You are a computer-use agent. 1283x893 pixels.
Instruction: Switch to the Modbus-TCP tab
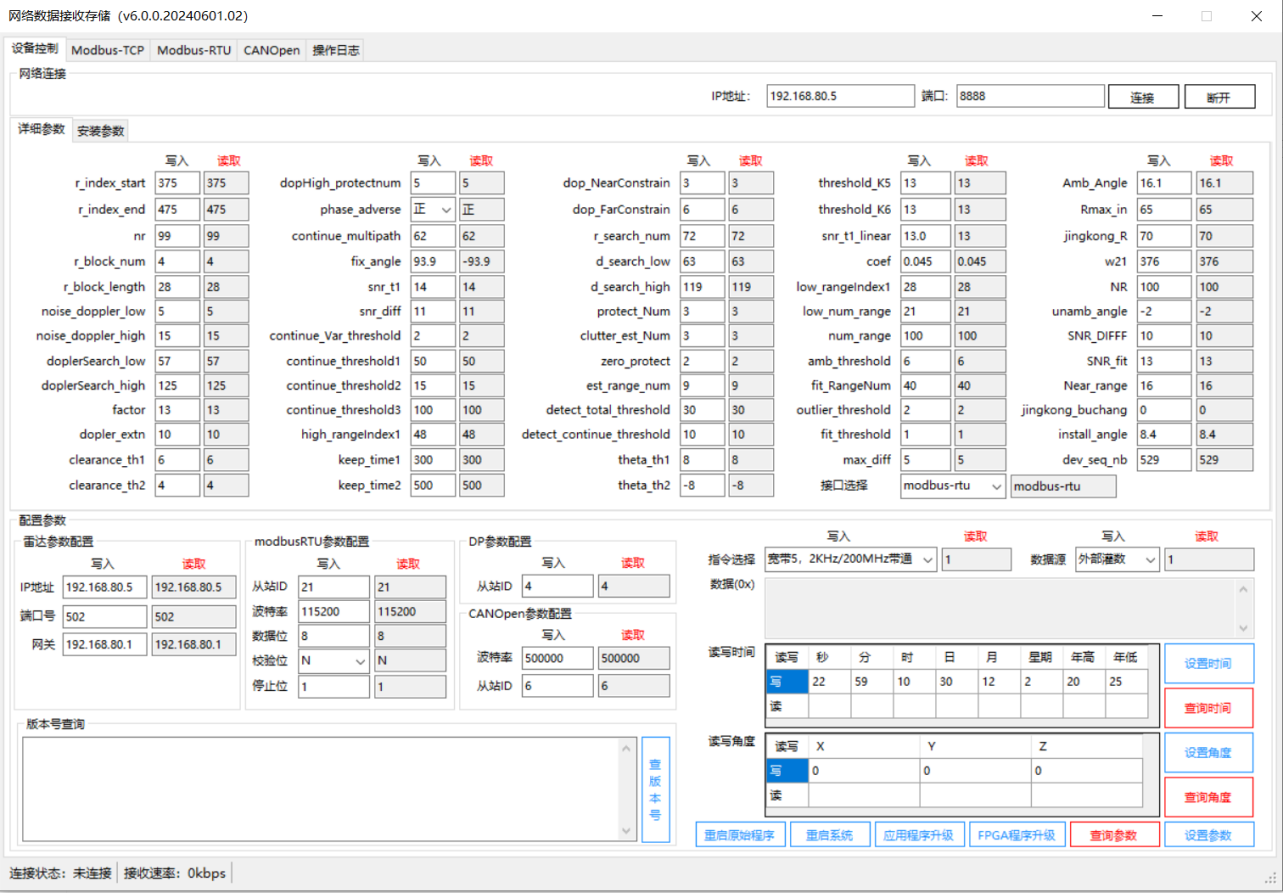(108, 50)
